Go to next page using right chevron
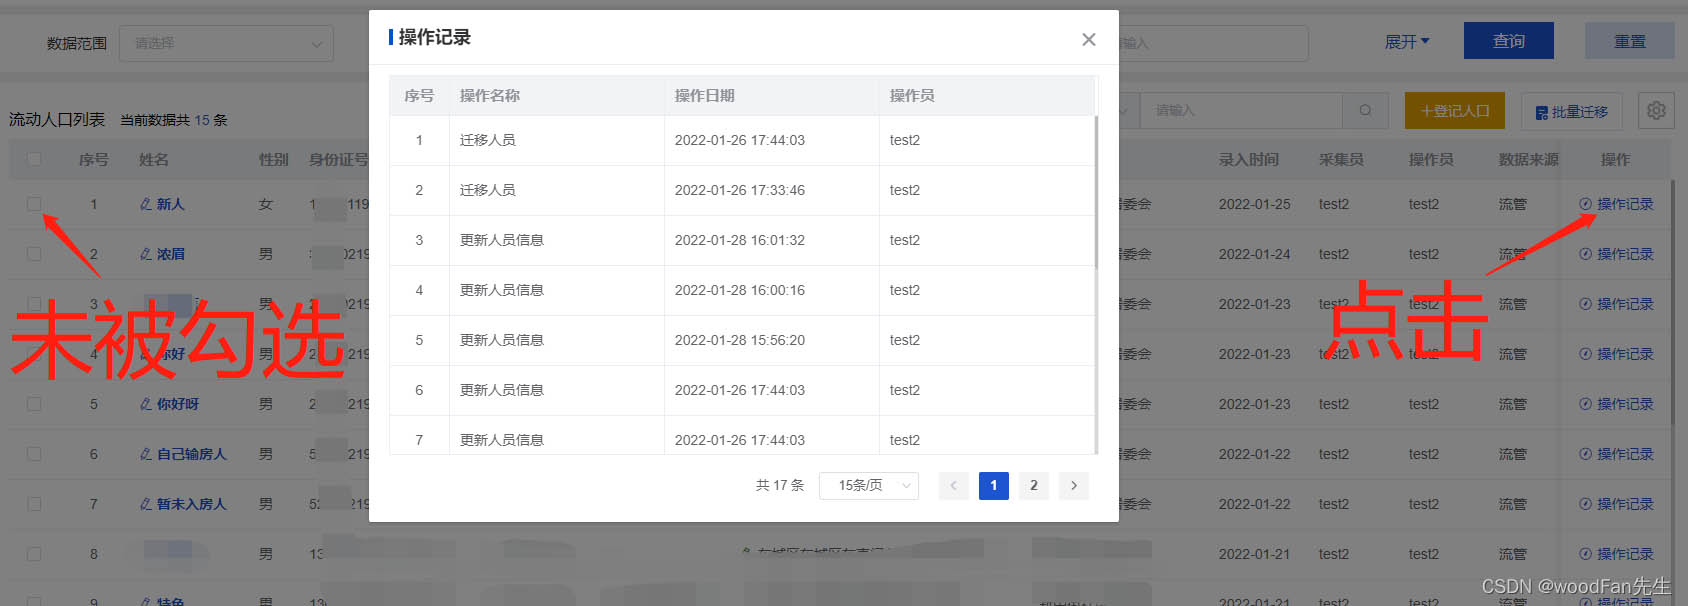Screen dimensions: 1688x606 click(1074, 486)
